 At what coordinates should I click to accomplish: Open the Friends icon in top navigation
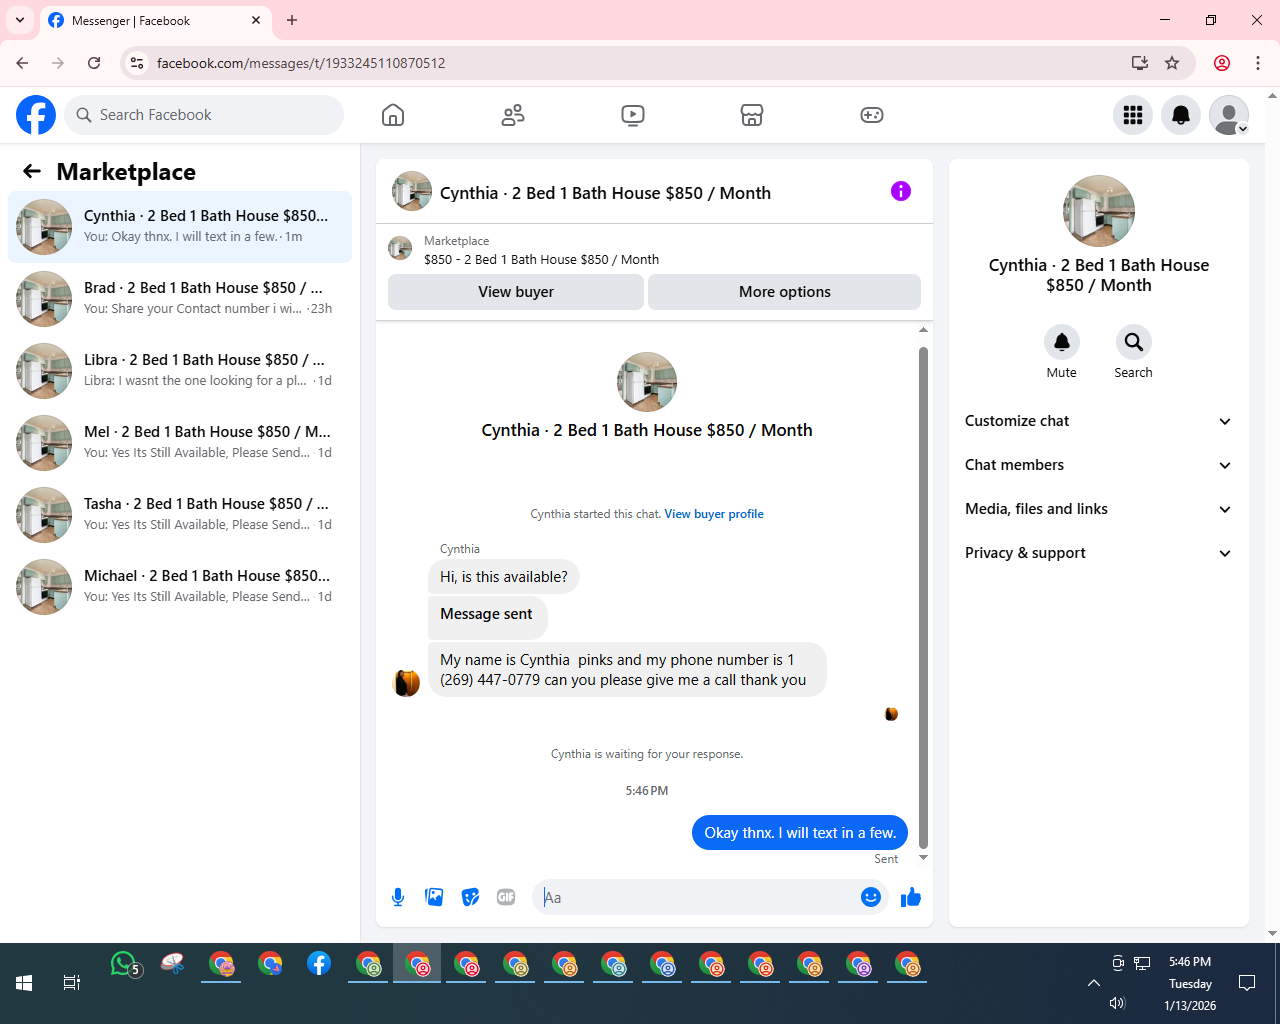point(513,115)
